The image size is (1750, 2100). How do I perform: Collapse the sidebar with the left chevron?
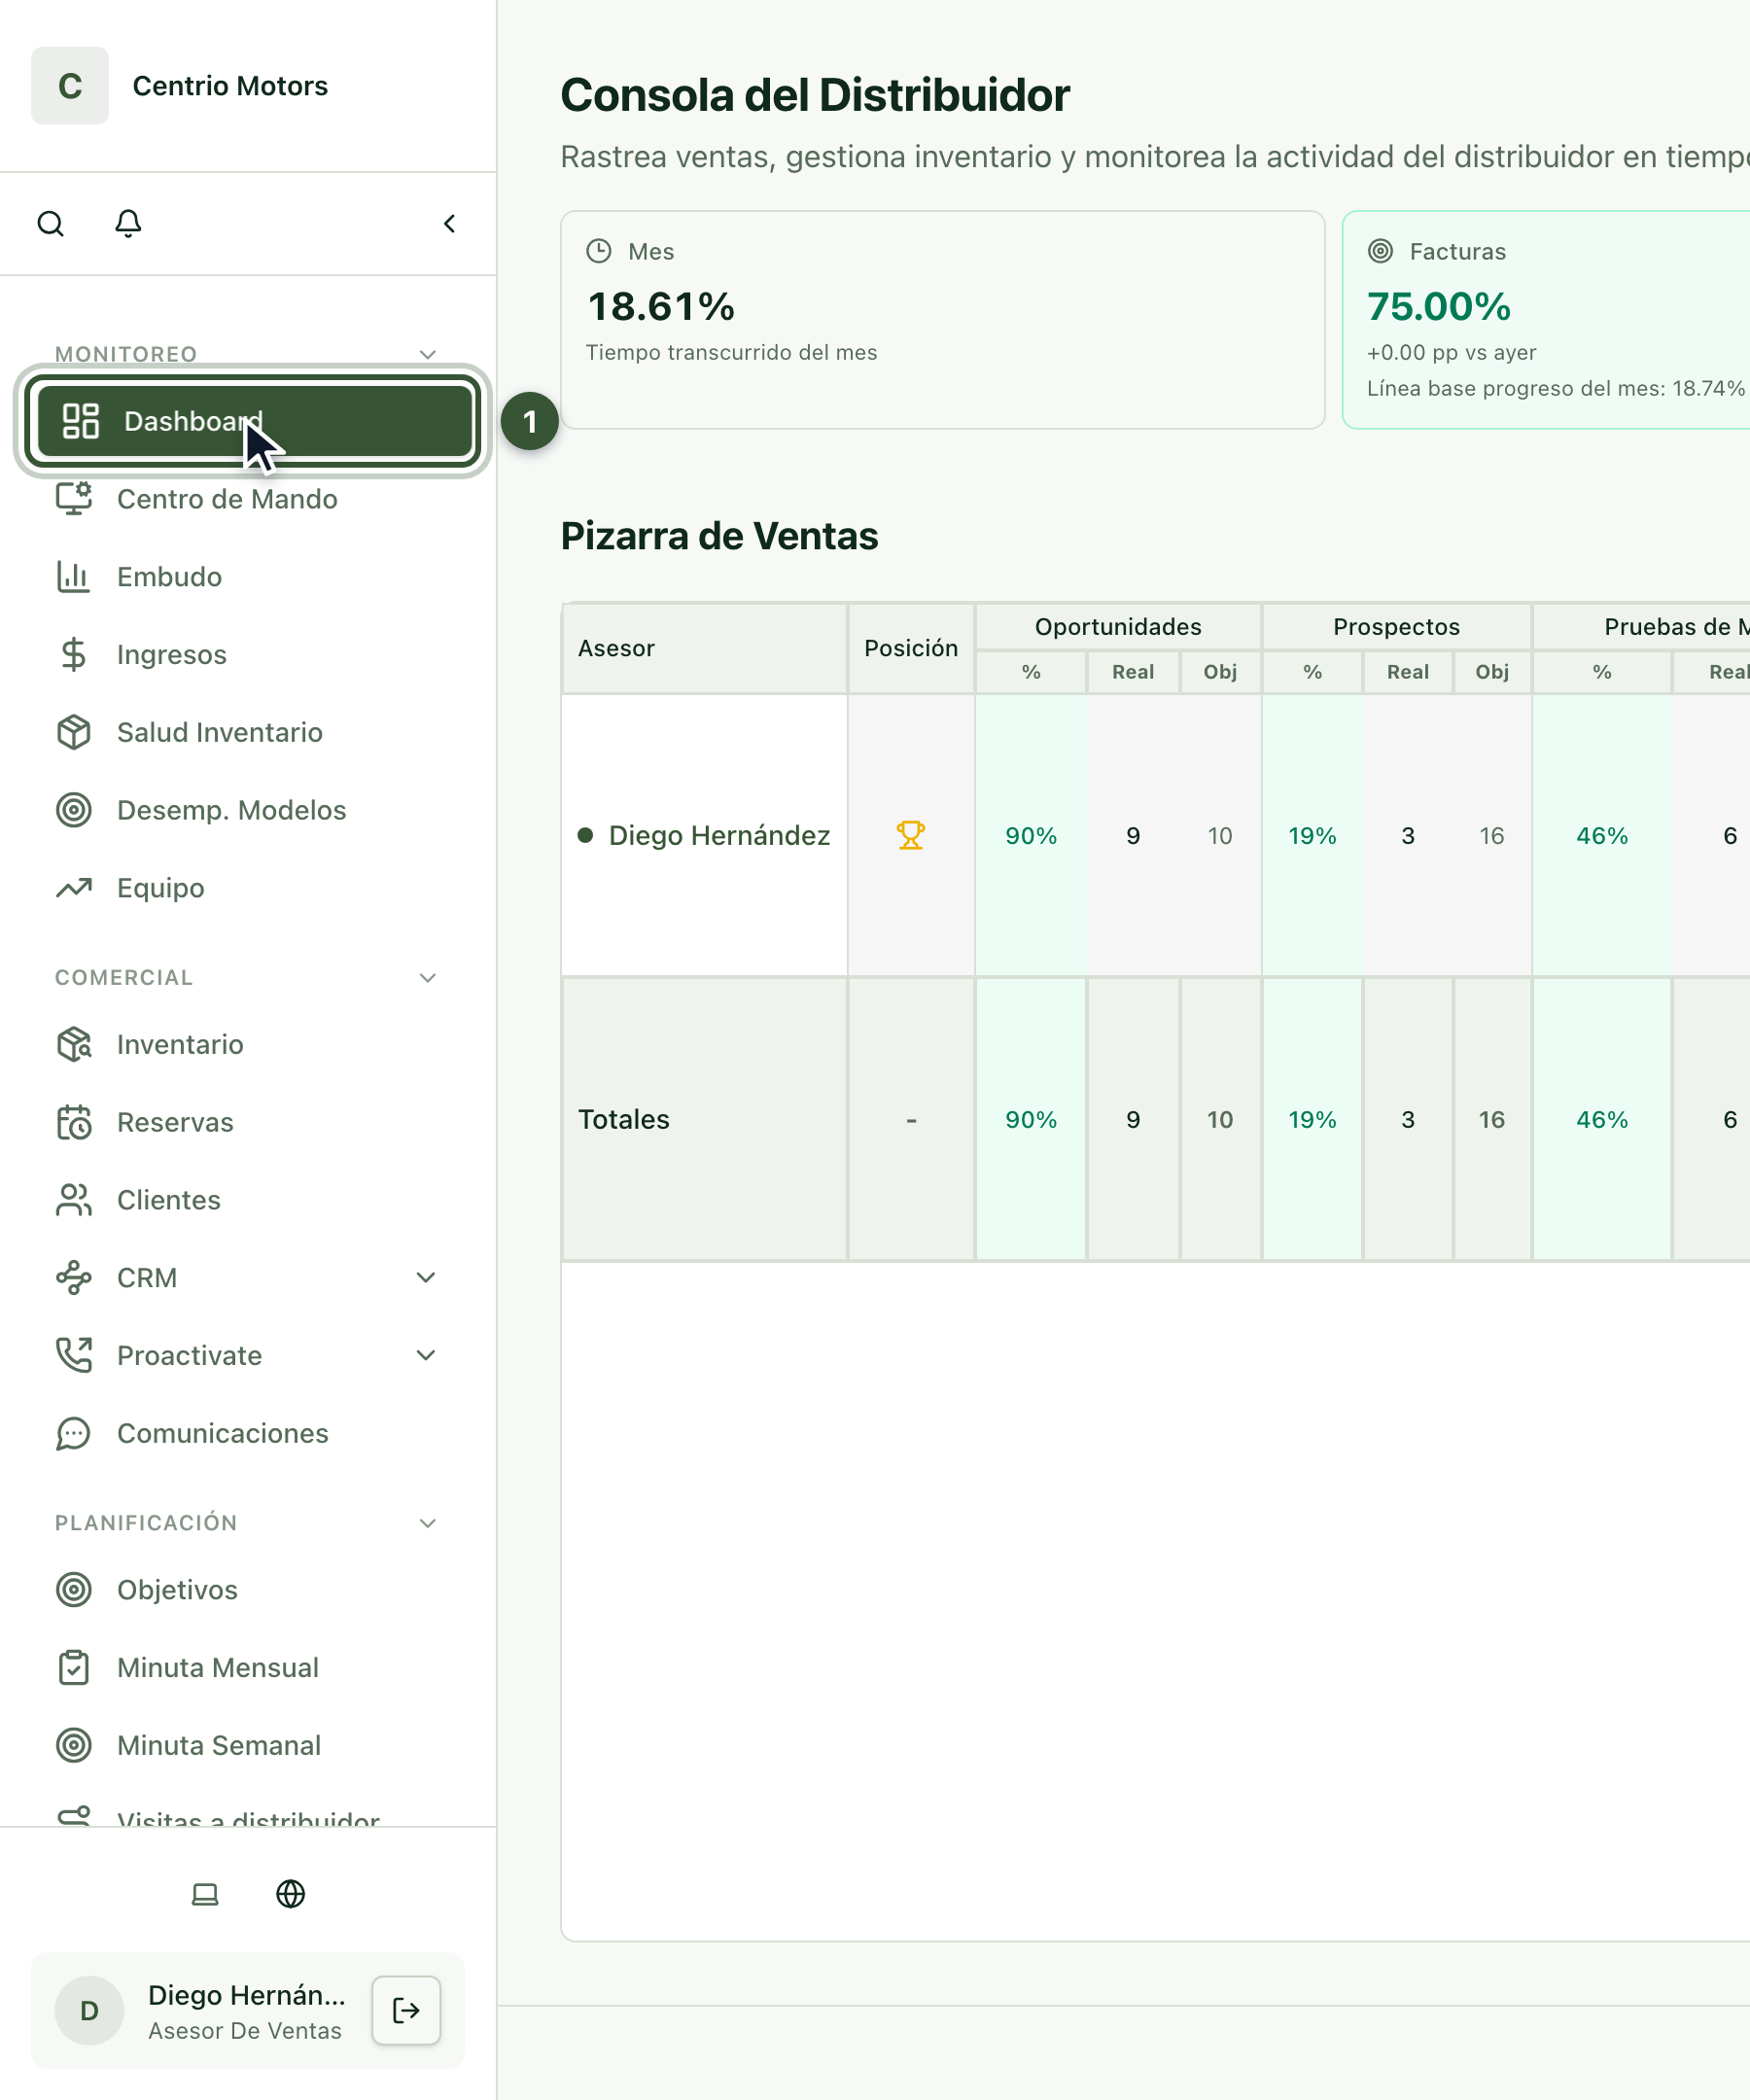point(449,223)
